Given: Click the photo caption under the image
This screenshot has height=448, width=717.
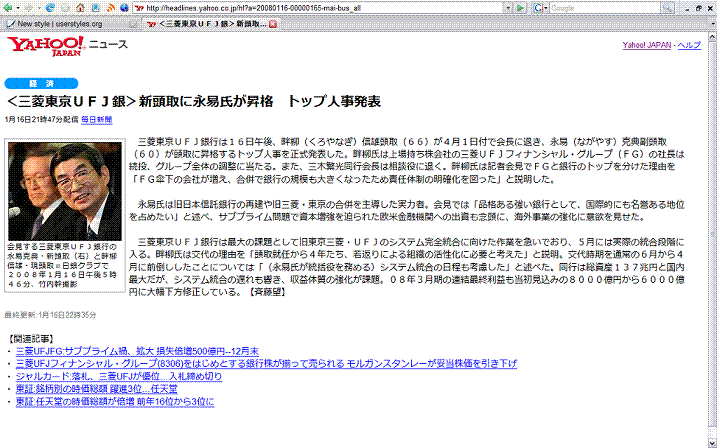Looking at the screenshot, I should pyautogui.click(x=63, y=265).
